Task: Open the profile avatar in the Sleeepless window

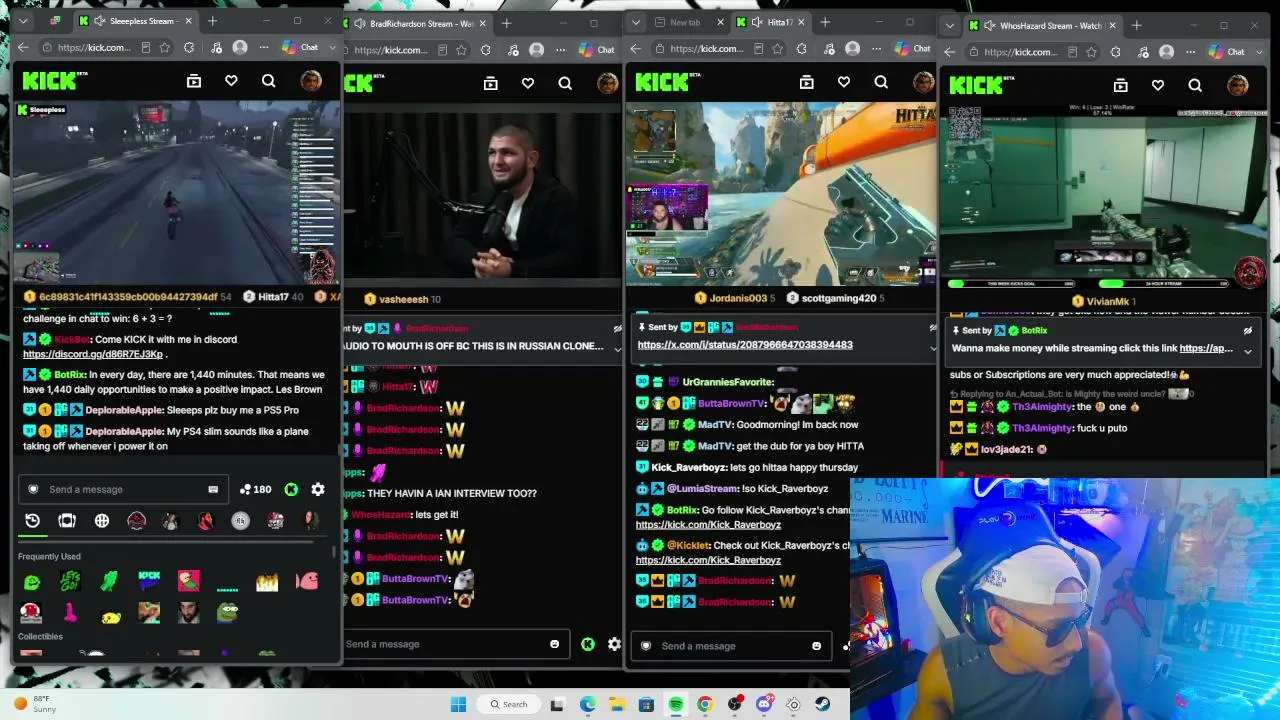Action: click(x=311, y=81)
